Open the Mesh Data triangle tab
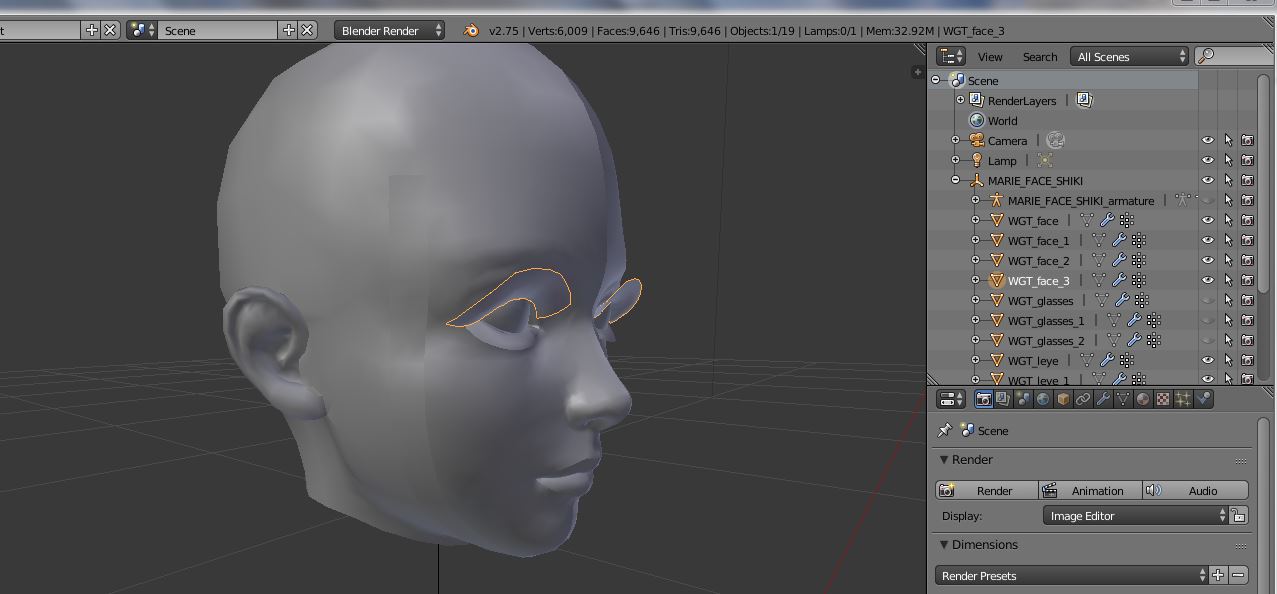This screenshot has height=594, width=1277. [1123, 399]
